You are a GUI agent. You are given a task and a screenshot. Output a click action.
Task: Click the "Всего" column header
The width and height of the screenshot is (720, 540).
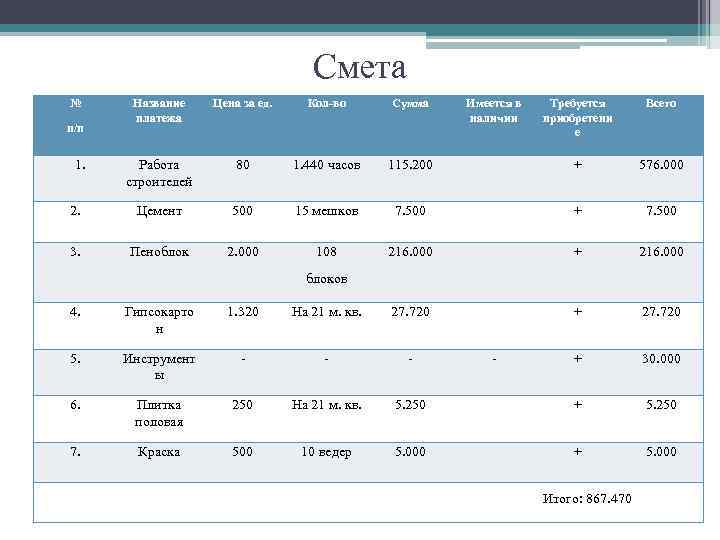[x=661, y=103]
